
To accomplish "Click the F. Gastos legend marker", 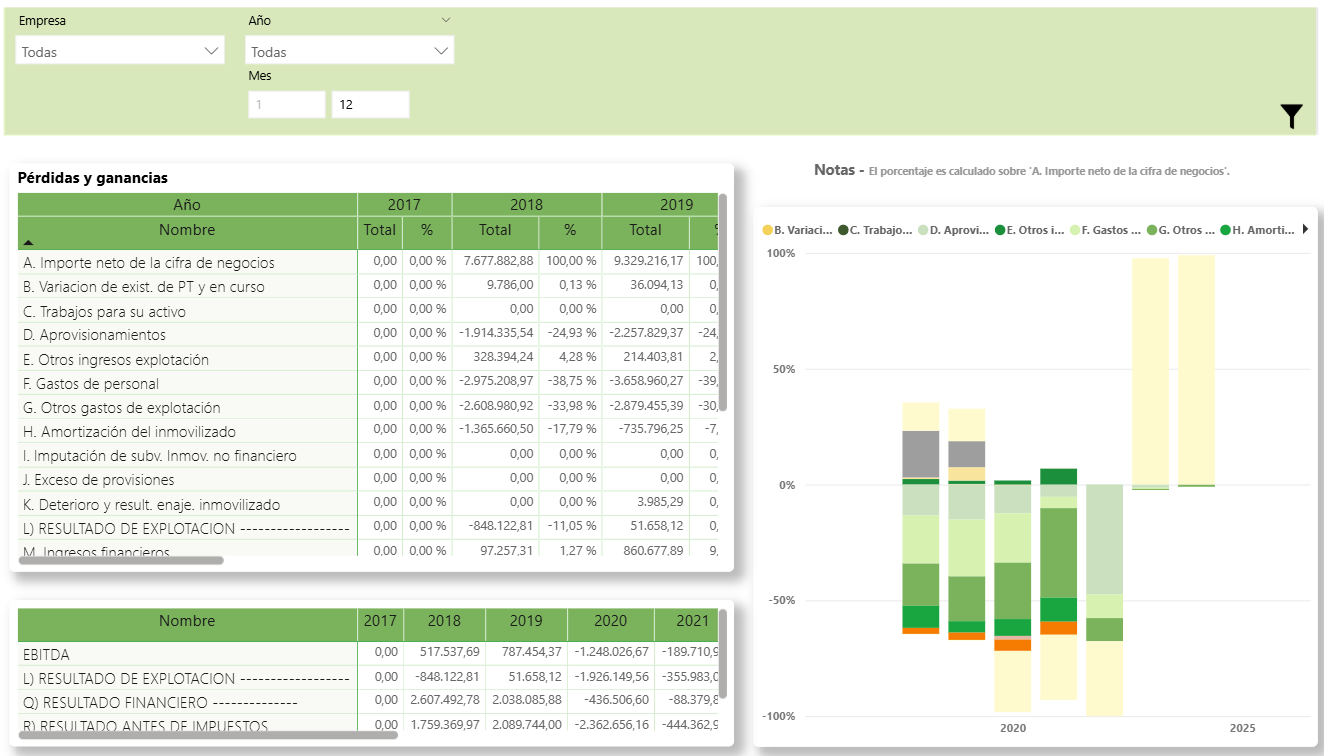I will (1075, 230).
